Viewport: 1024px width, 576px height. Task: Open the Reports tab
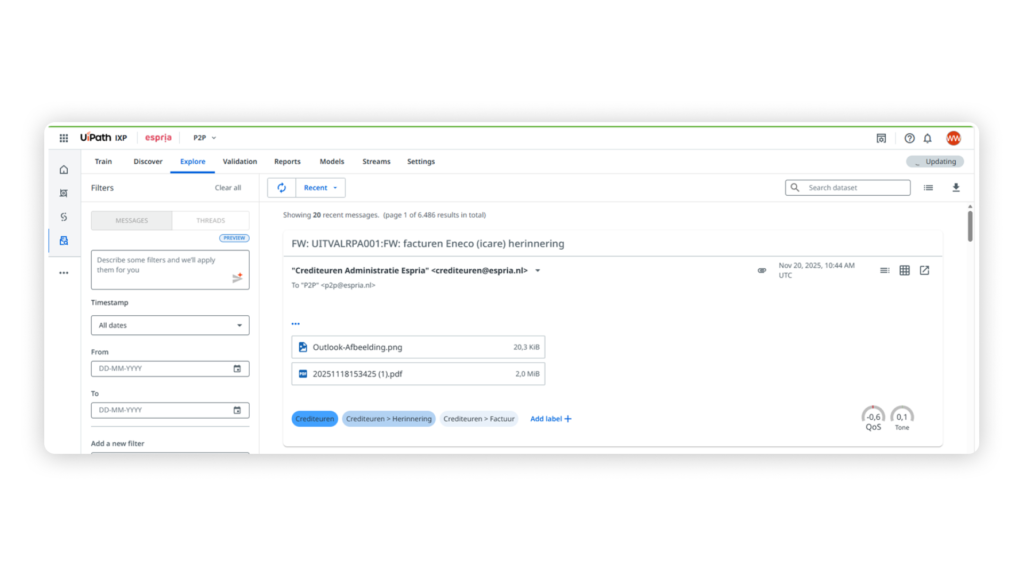[287, 161]
